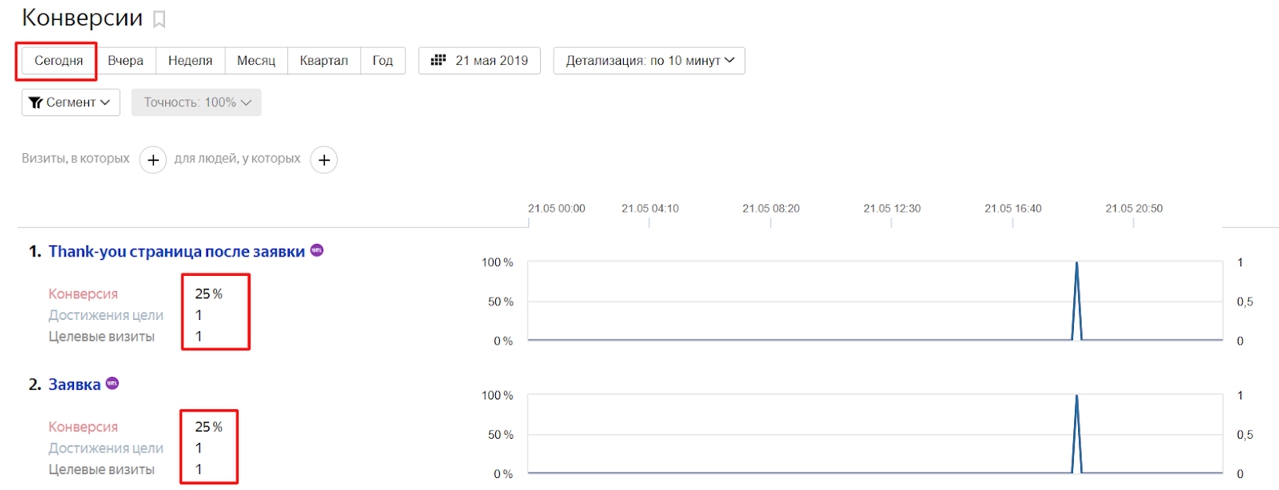Select the Год period
The height and width of the screenshot is (490, 1279).
click(383, 60)
